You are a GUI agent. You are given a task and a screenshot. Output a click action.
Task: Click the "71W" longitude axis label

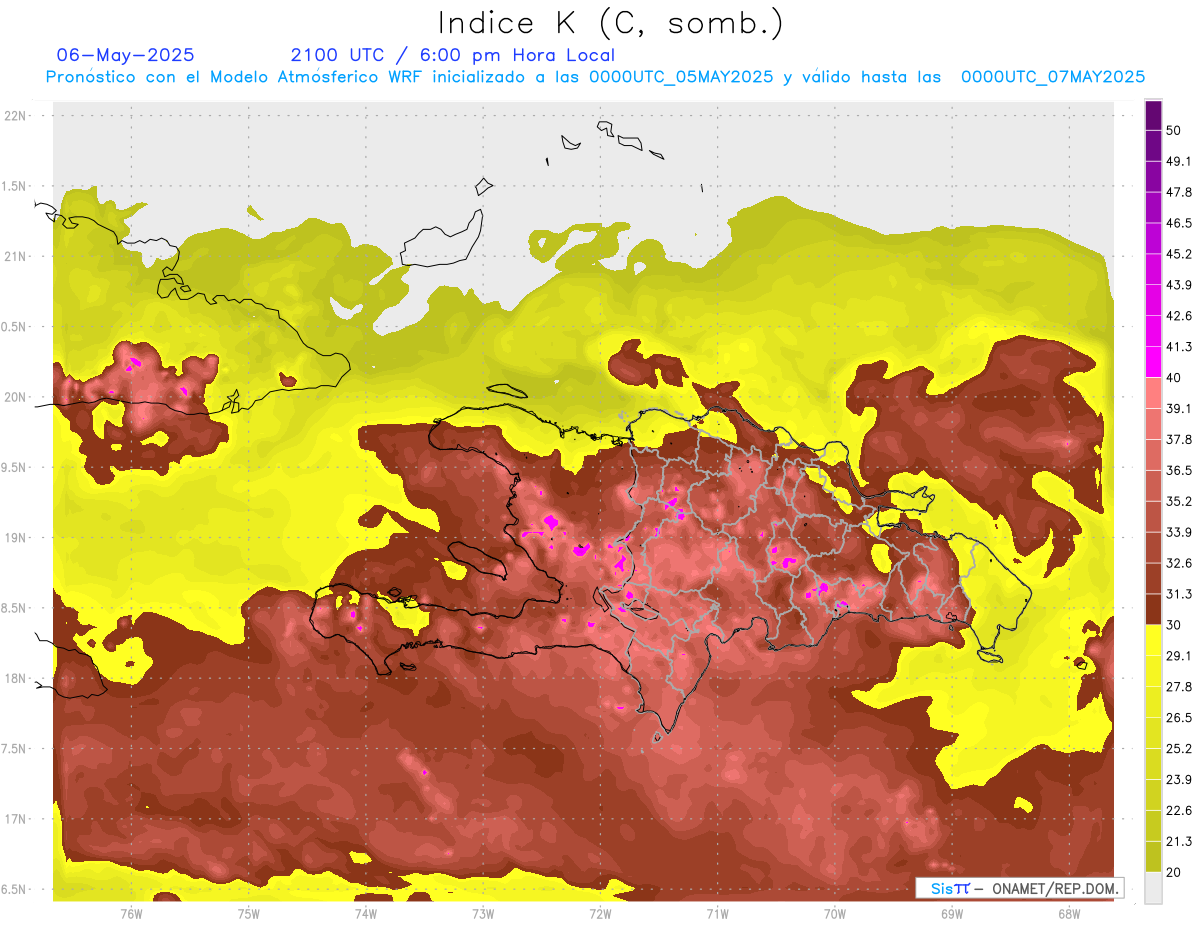coord(717,914)
